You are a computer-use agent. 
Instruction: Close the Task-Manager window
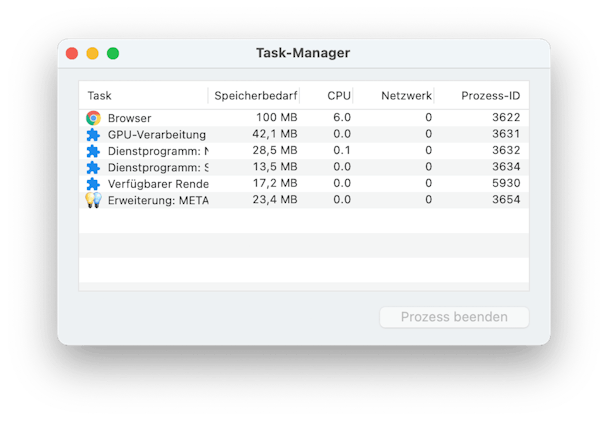pos(72,53)
